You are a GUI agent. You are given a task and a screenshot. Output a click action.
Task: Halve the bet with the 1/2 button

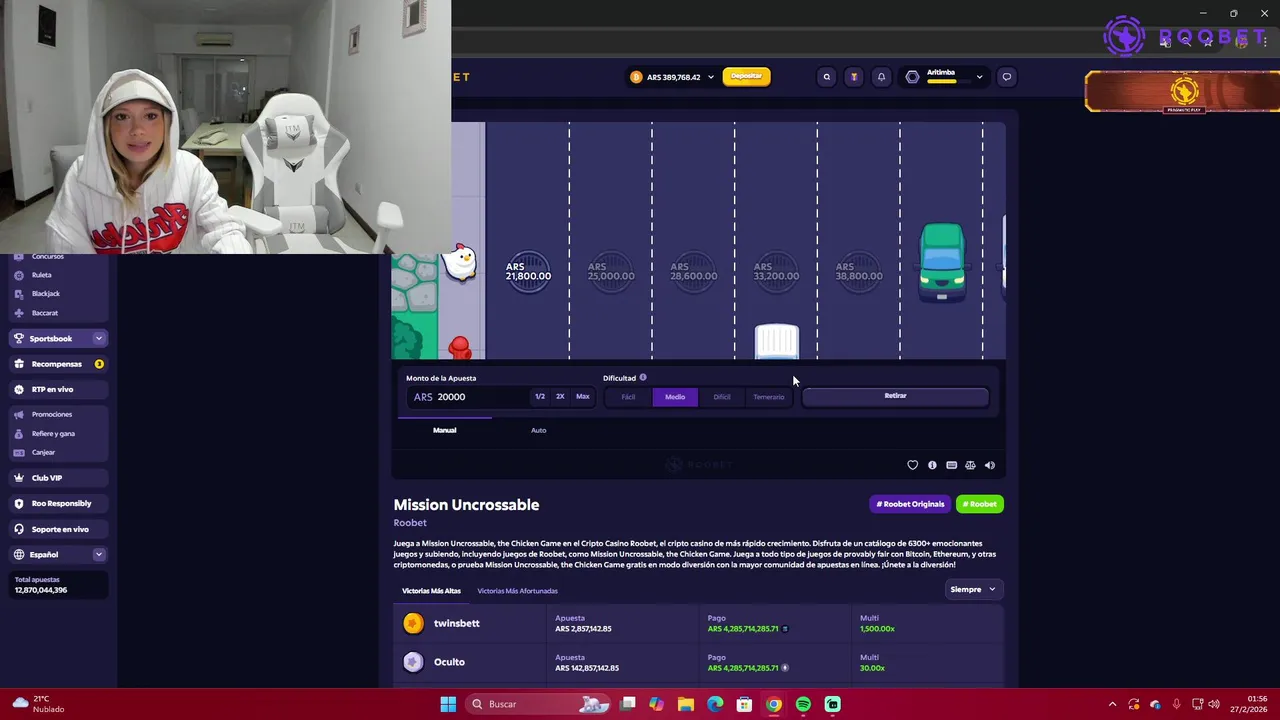540,397
